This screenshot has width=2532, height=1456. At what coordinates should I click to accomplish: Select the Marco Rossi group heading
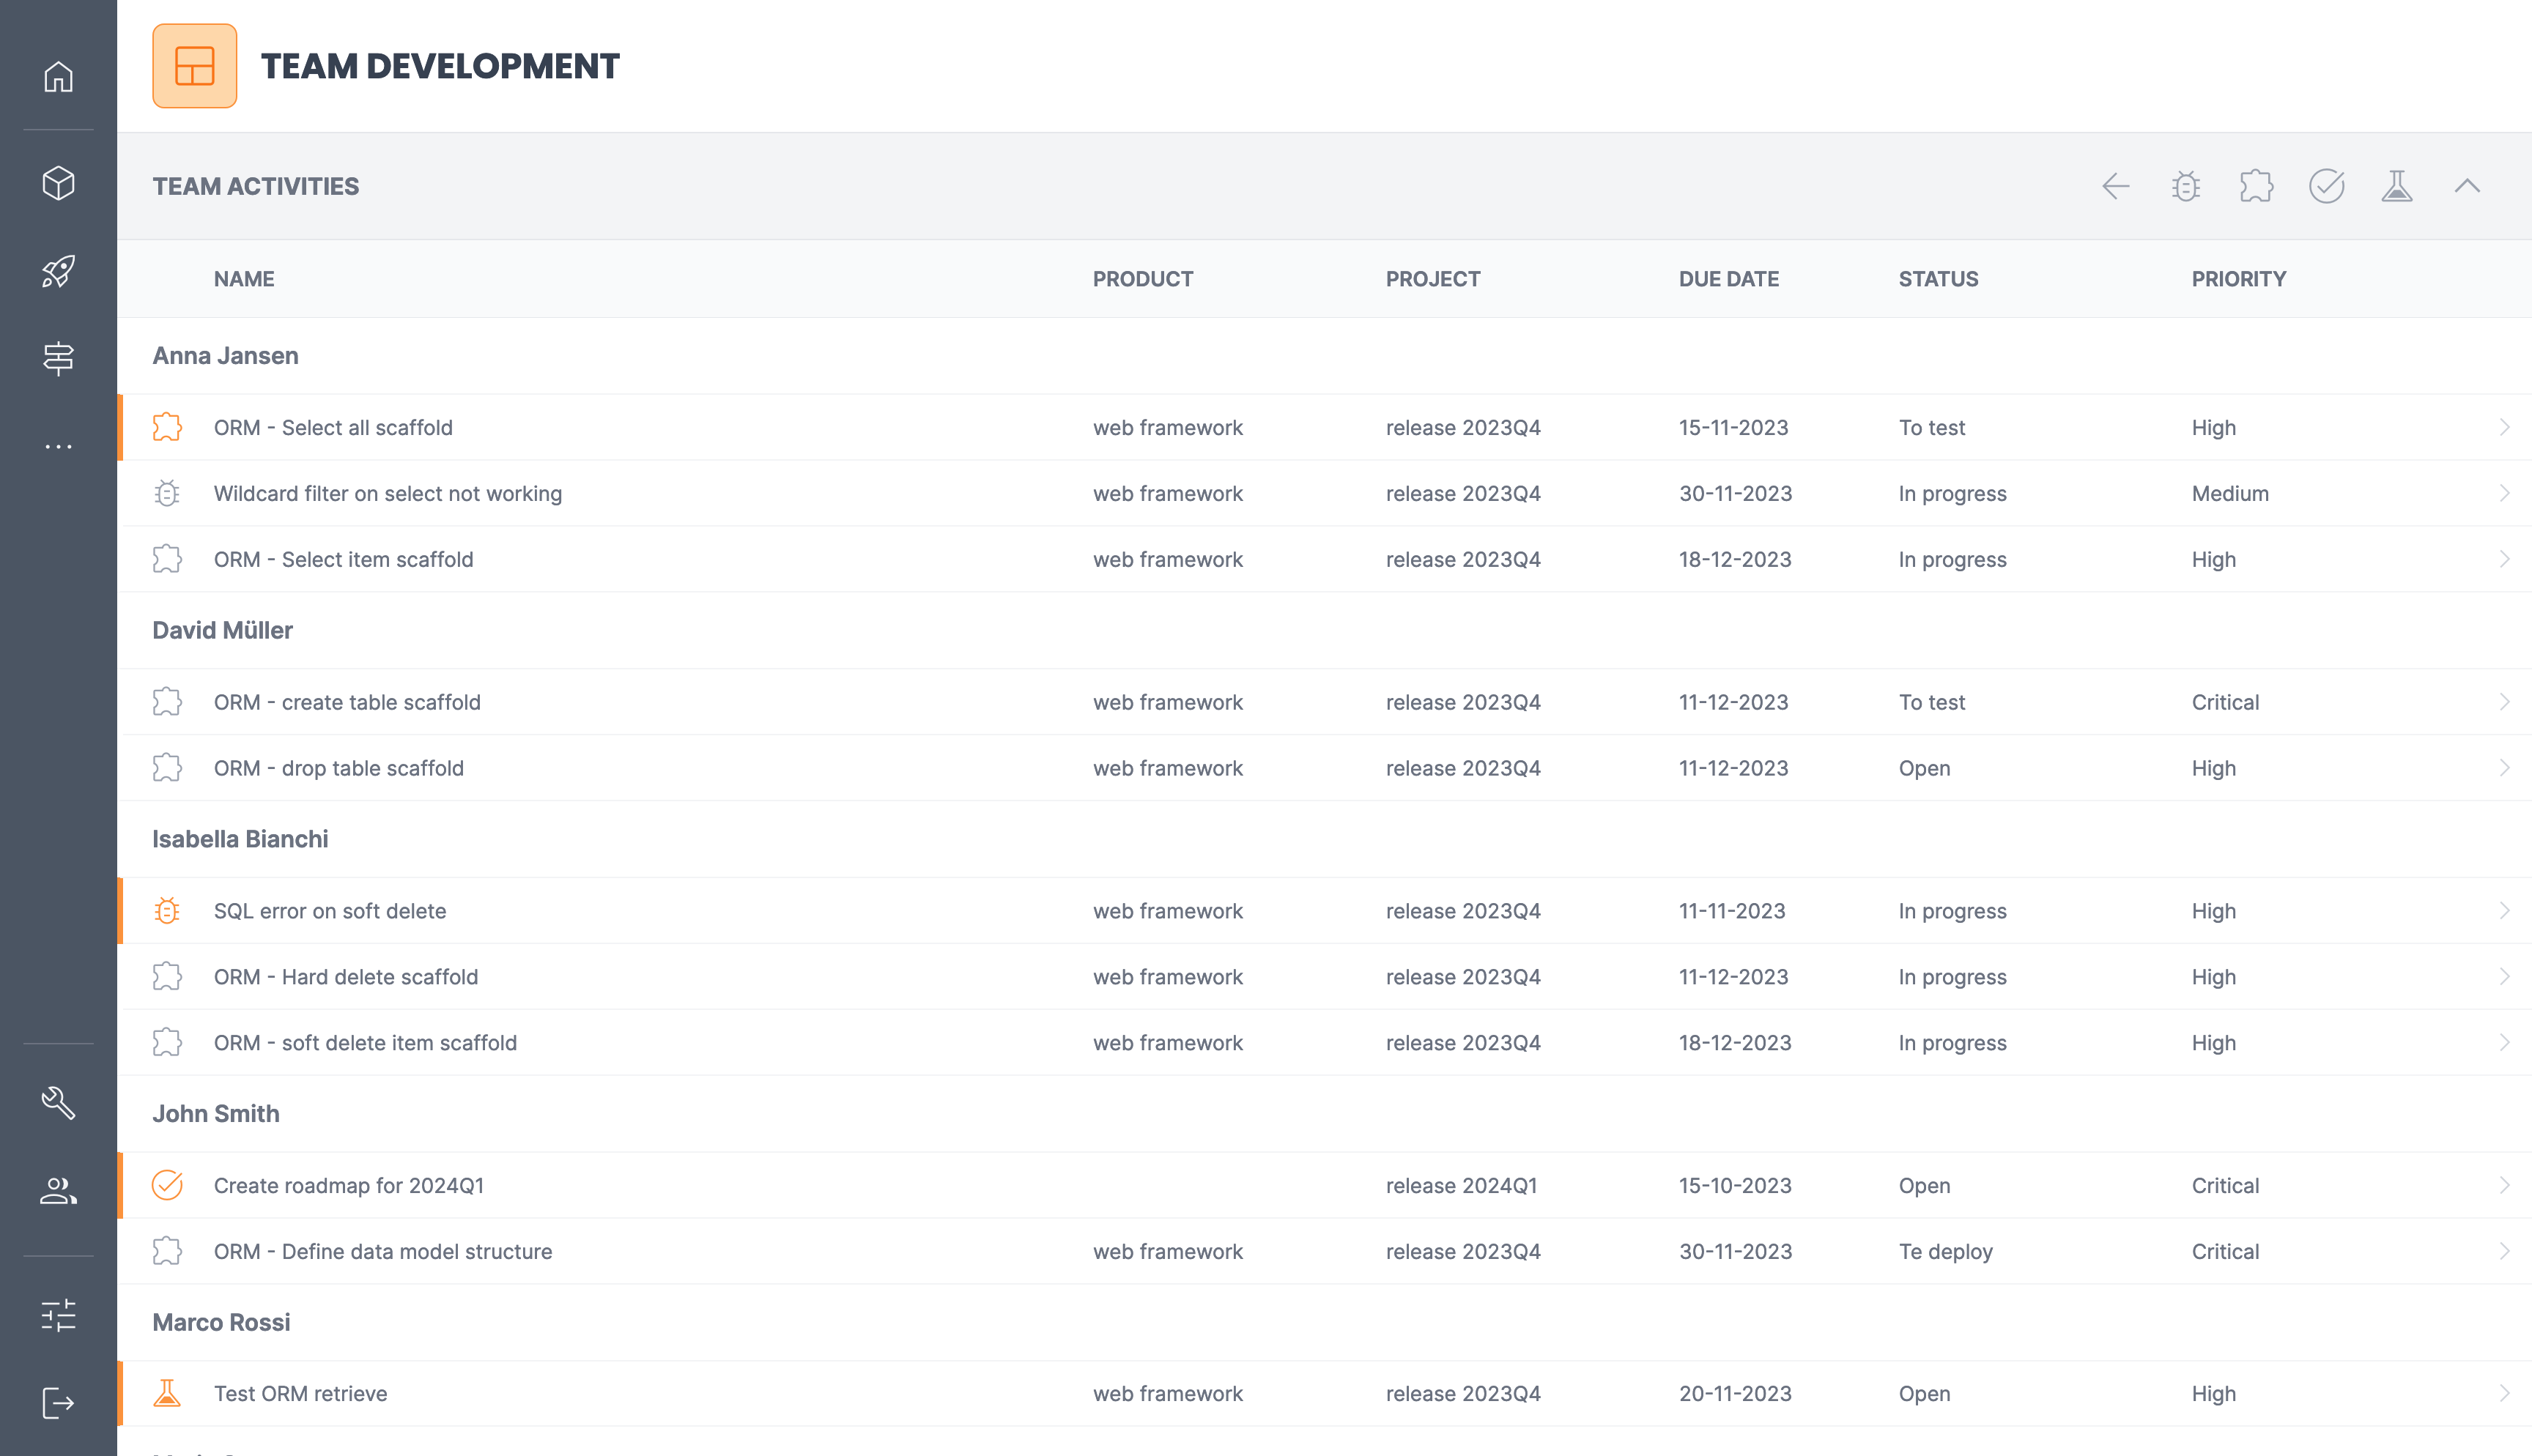[x=221, y=1322]
